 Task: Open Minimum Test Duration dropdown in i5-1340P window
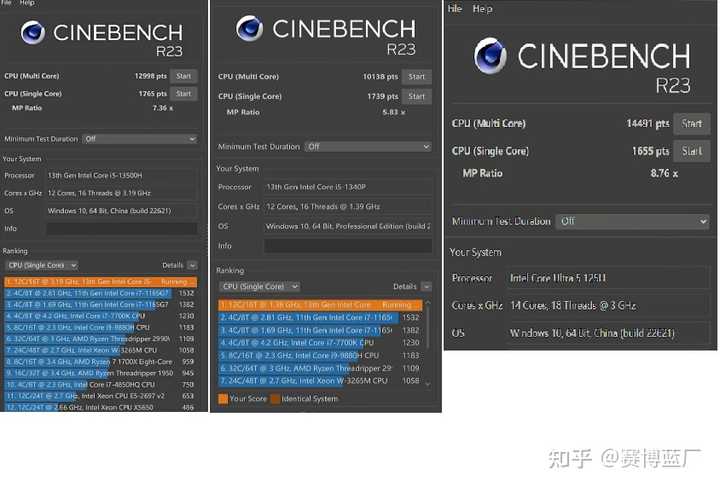coord(368,146)
